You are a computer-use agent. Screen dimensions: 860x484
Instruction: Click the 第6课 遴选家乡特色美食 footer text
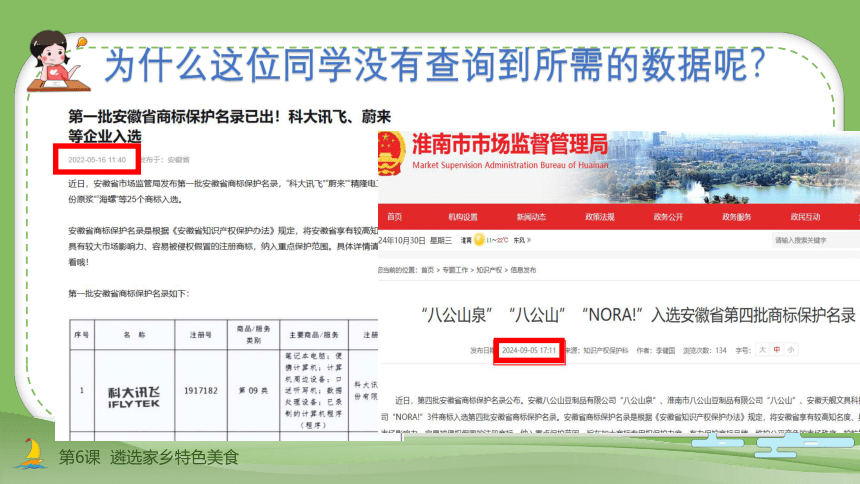(x=149, y=457)
